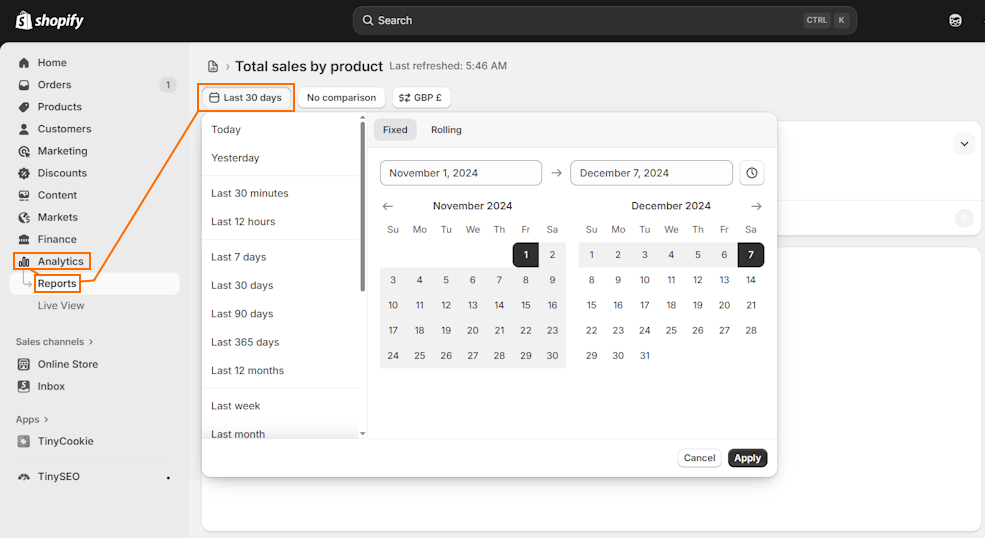
Task: Switch to the Rolling tab
Action: click(446, 129)
